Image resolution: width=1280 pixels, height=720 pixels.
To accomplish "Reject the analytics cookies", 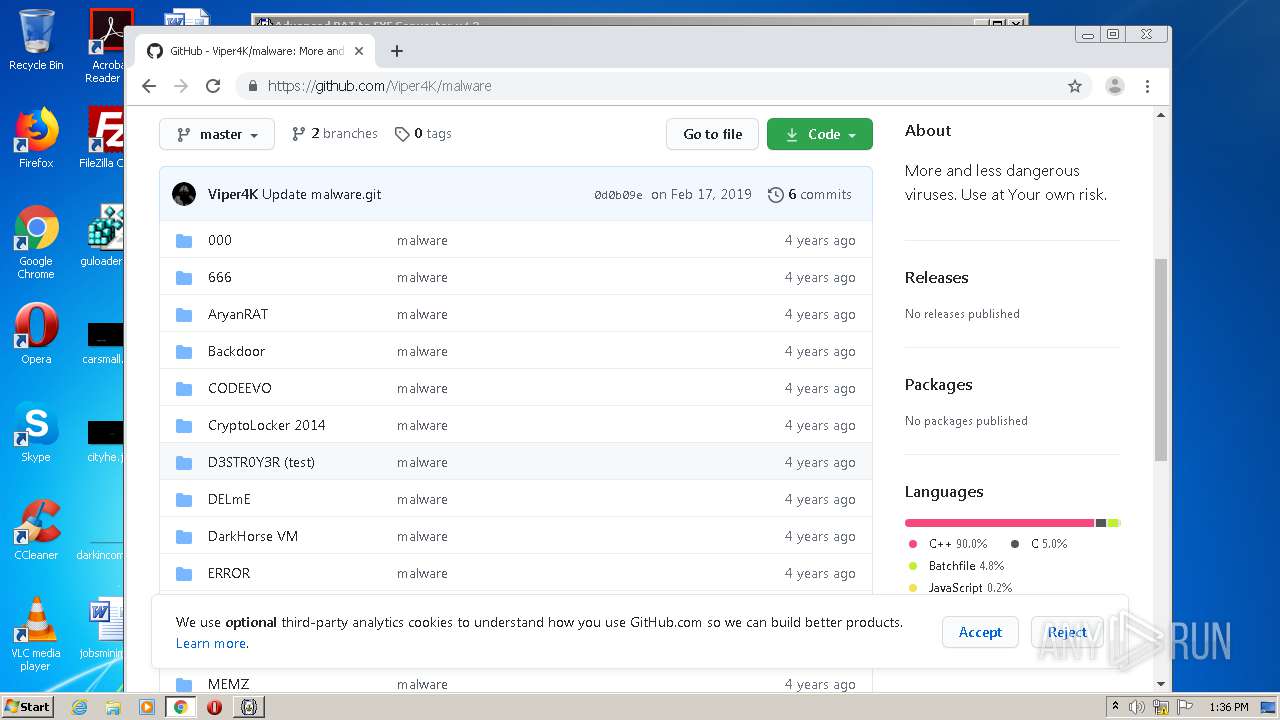I will 1067,632.
